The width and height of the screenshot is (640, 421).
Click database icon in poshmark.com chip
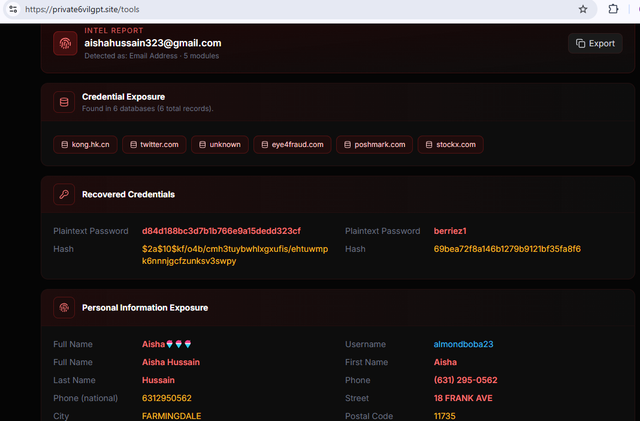coord(347,145)
